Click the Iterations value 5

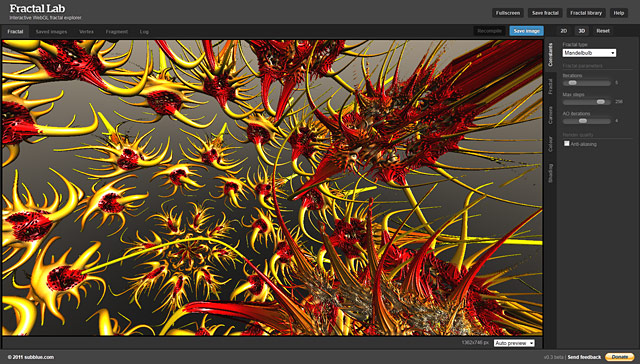(x=616, y=83)
